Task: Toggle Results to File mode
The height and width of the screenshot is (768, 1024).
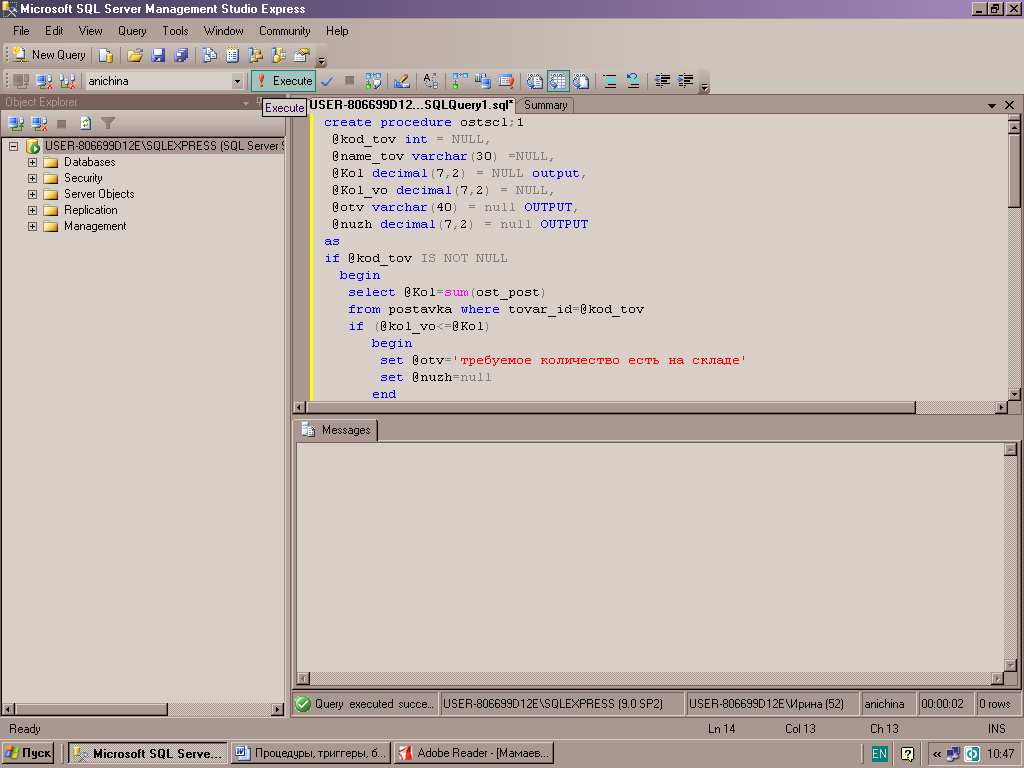Action: (581, 81)
